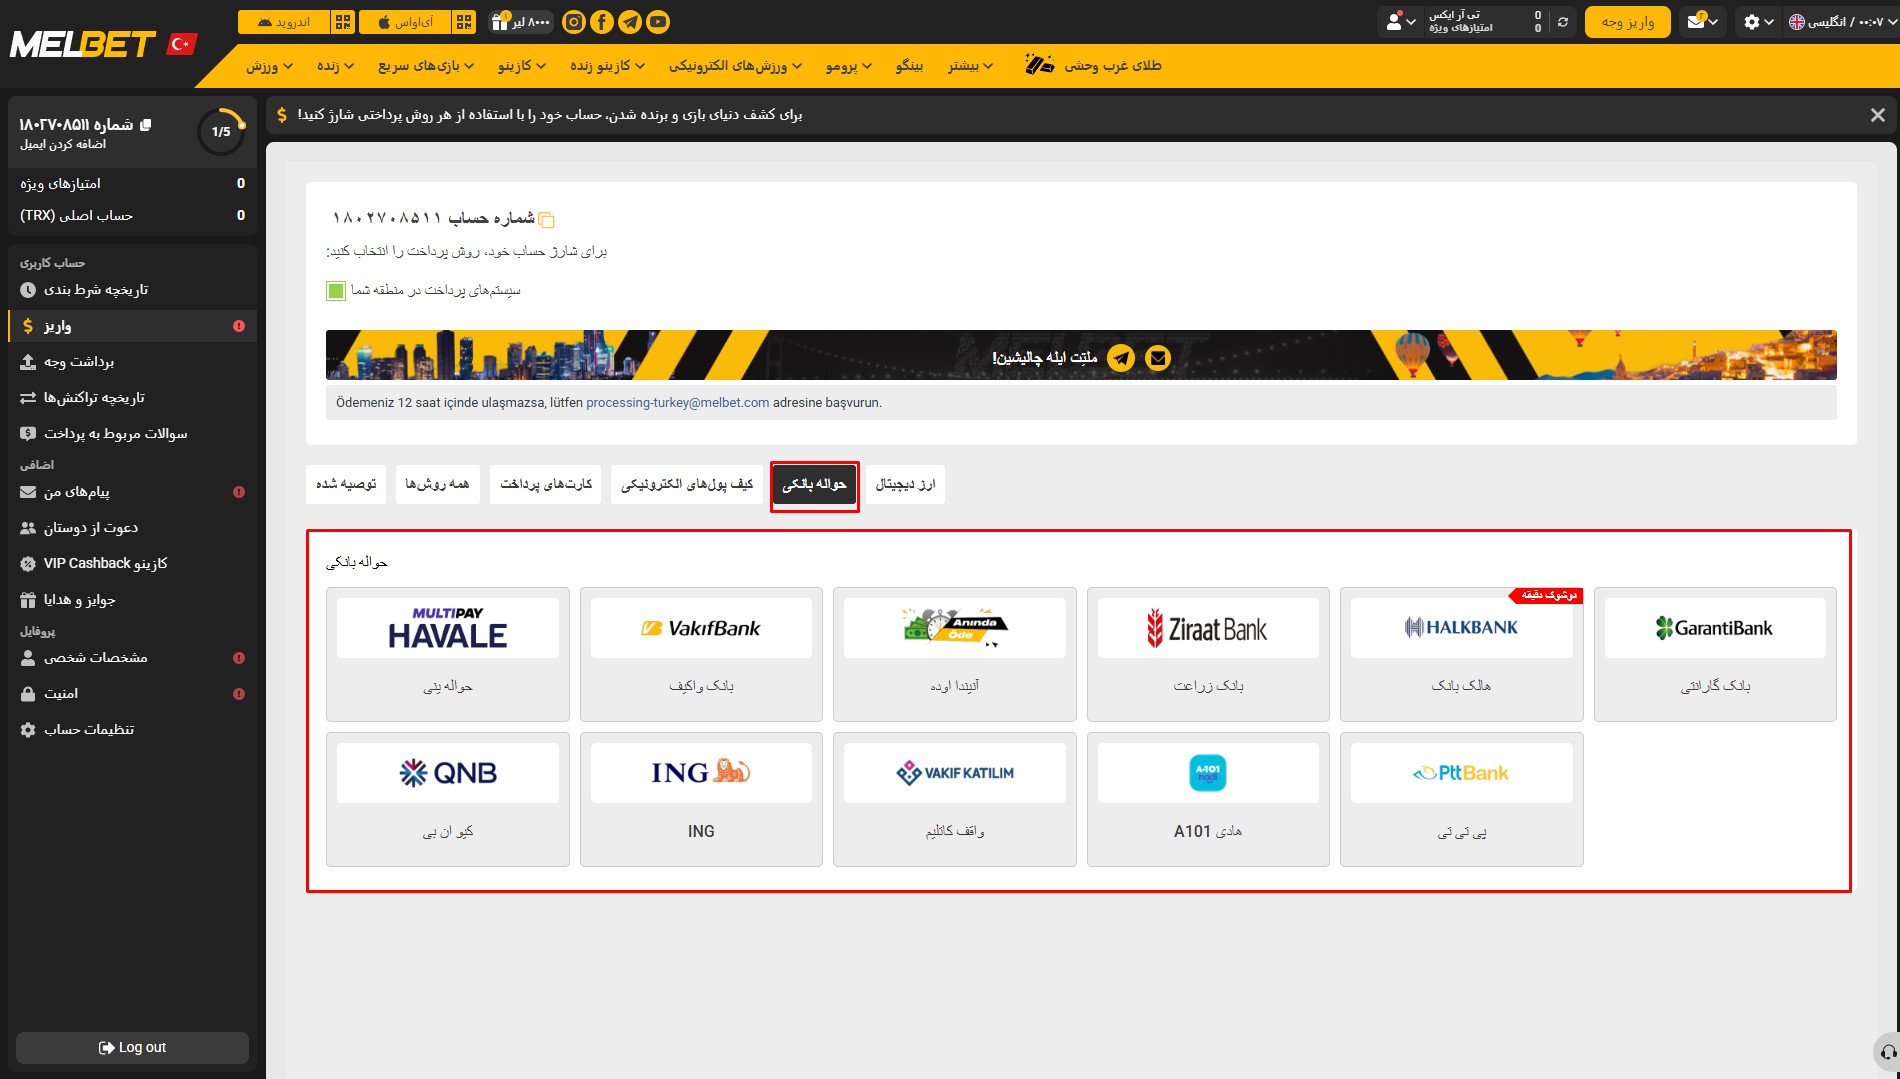Open my messages in sidebar
Viewport: 1900px width, 1079px height.
coord(131,492)
